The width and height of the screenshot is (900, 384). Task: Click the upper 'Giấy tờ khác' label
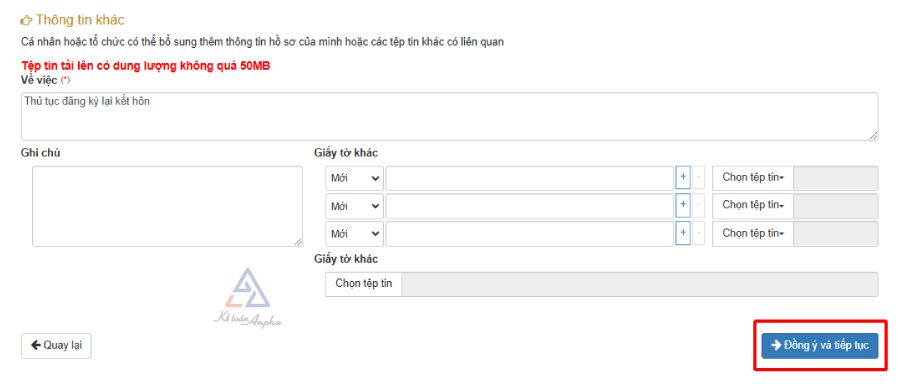pyautogui.click(x=346, y=153)
